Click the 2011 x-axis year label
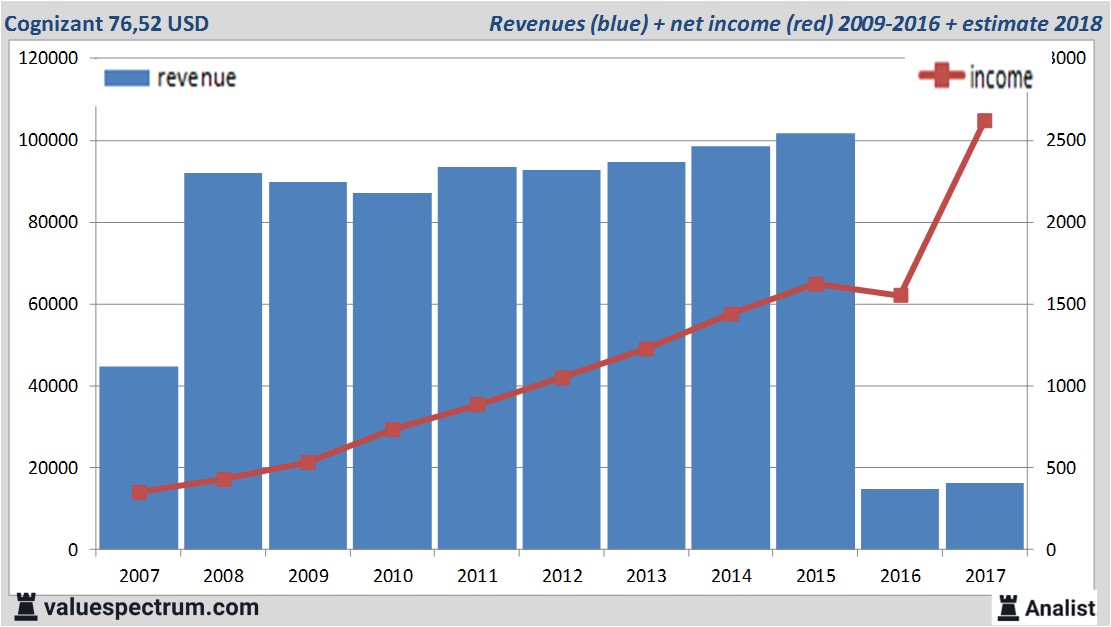 click(478, 575)
